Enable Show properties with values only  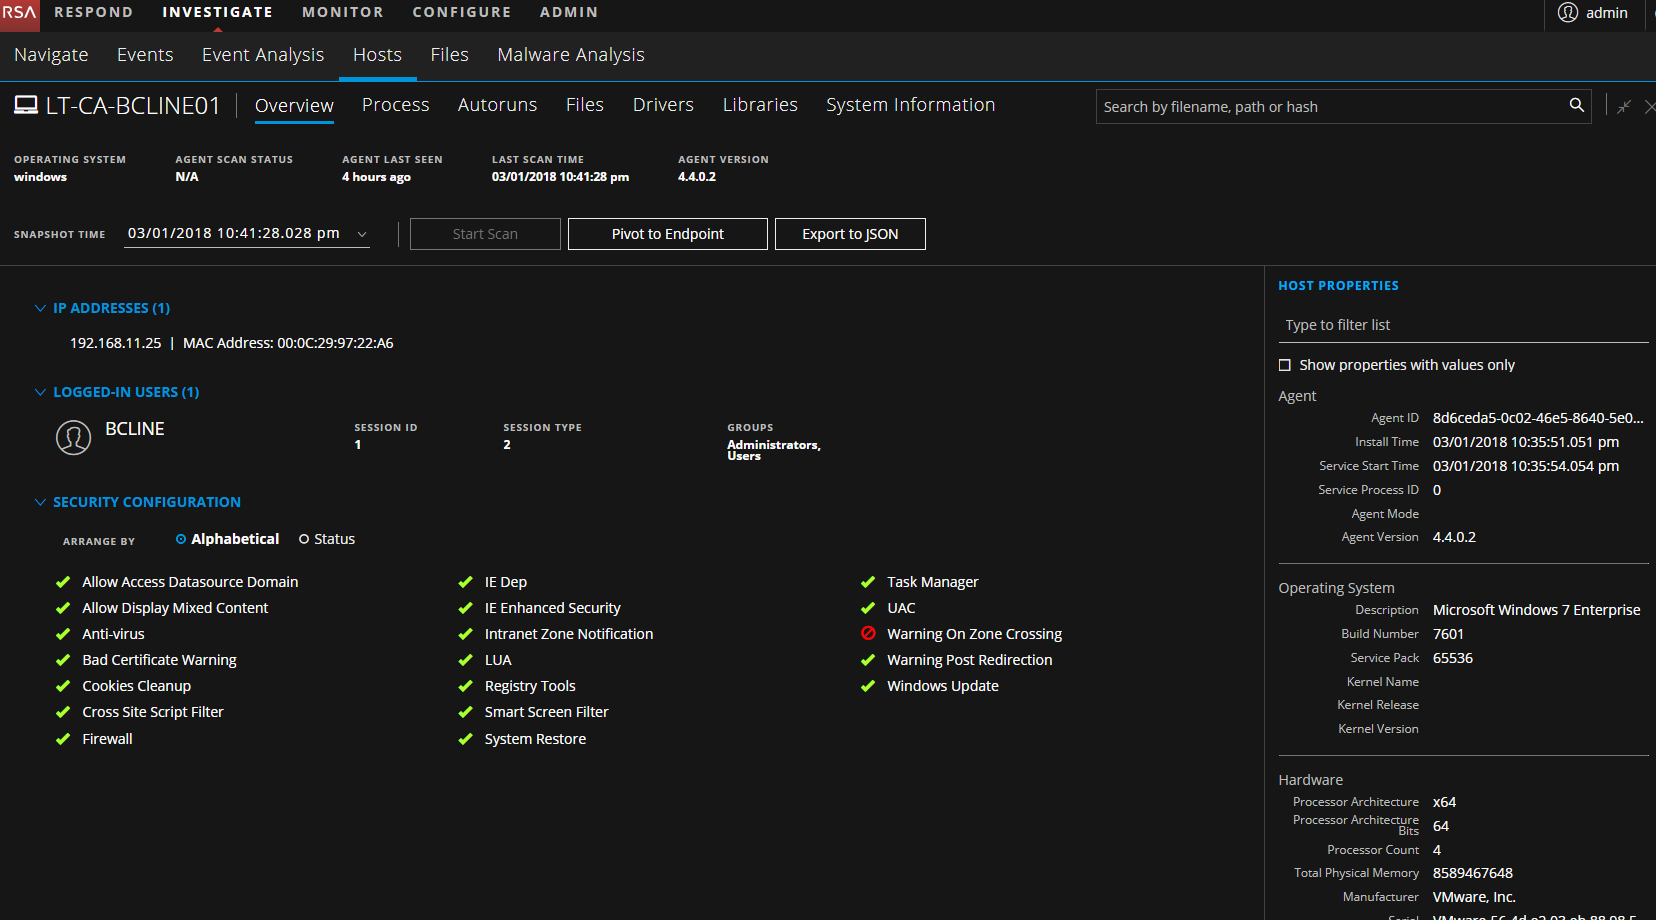[1285, 365]
